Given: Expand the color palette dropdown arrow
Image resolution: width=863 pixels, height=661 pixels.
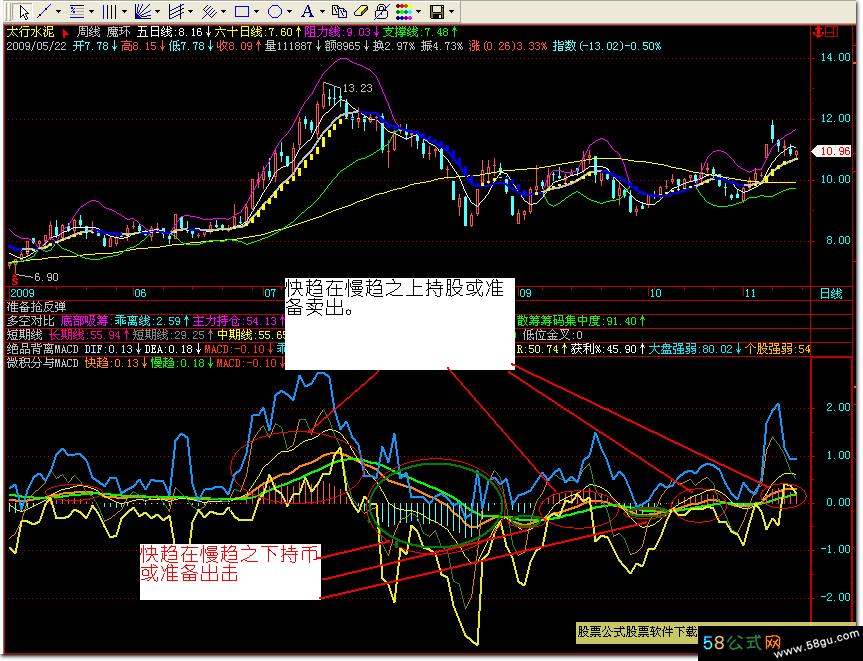Looking at the screenshot, I should [417, 12].
